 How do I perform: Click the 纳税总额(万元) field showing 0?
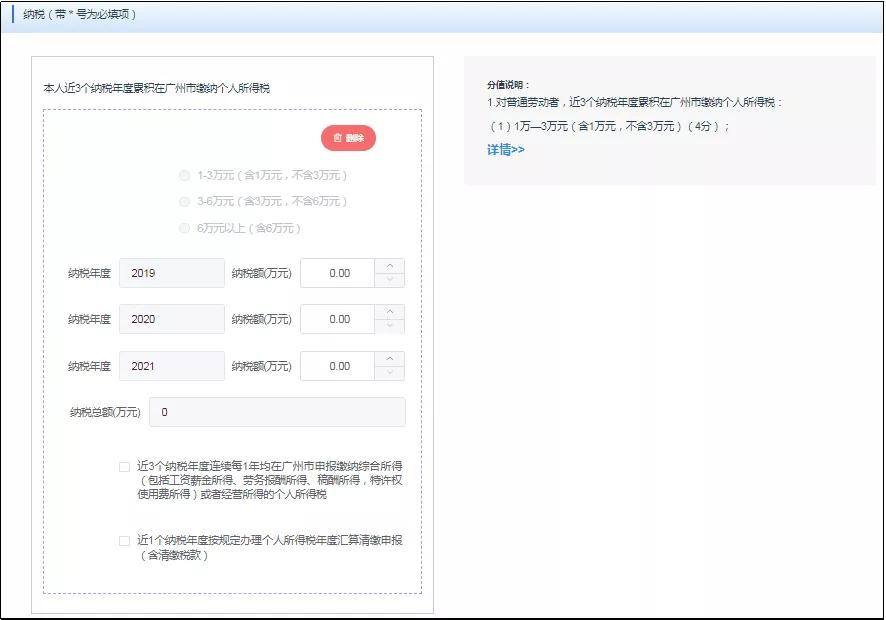(276, 411)
